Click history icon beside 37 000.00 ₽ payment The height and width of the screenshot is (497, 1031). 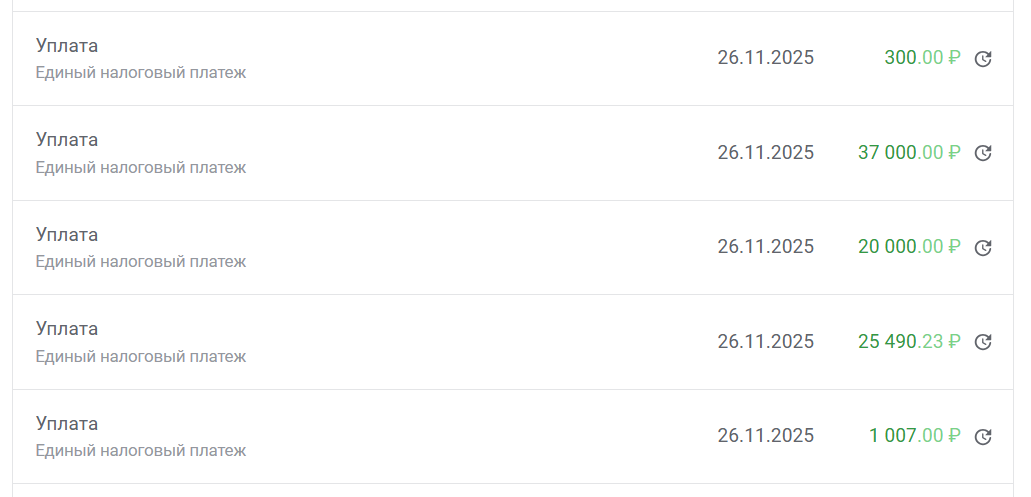point(983,153)
